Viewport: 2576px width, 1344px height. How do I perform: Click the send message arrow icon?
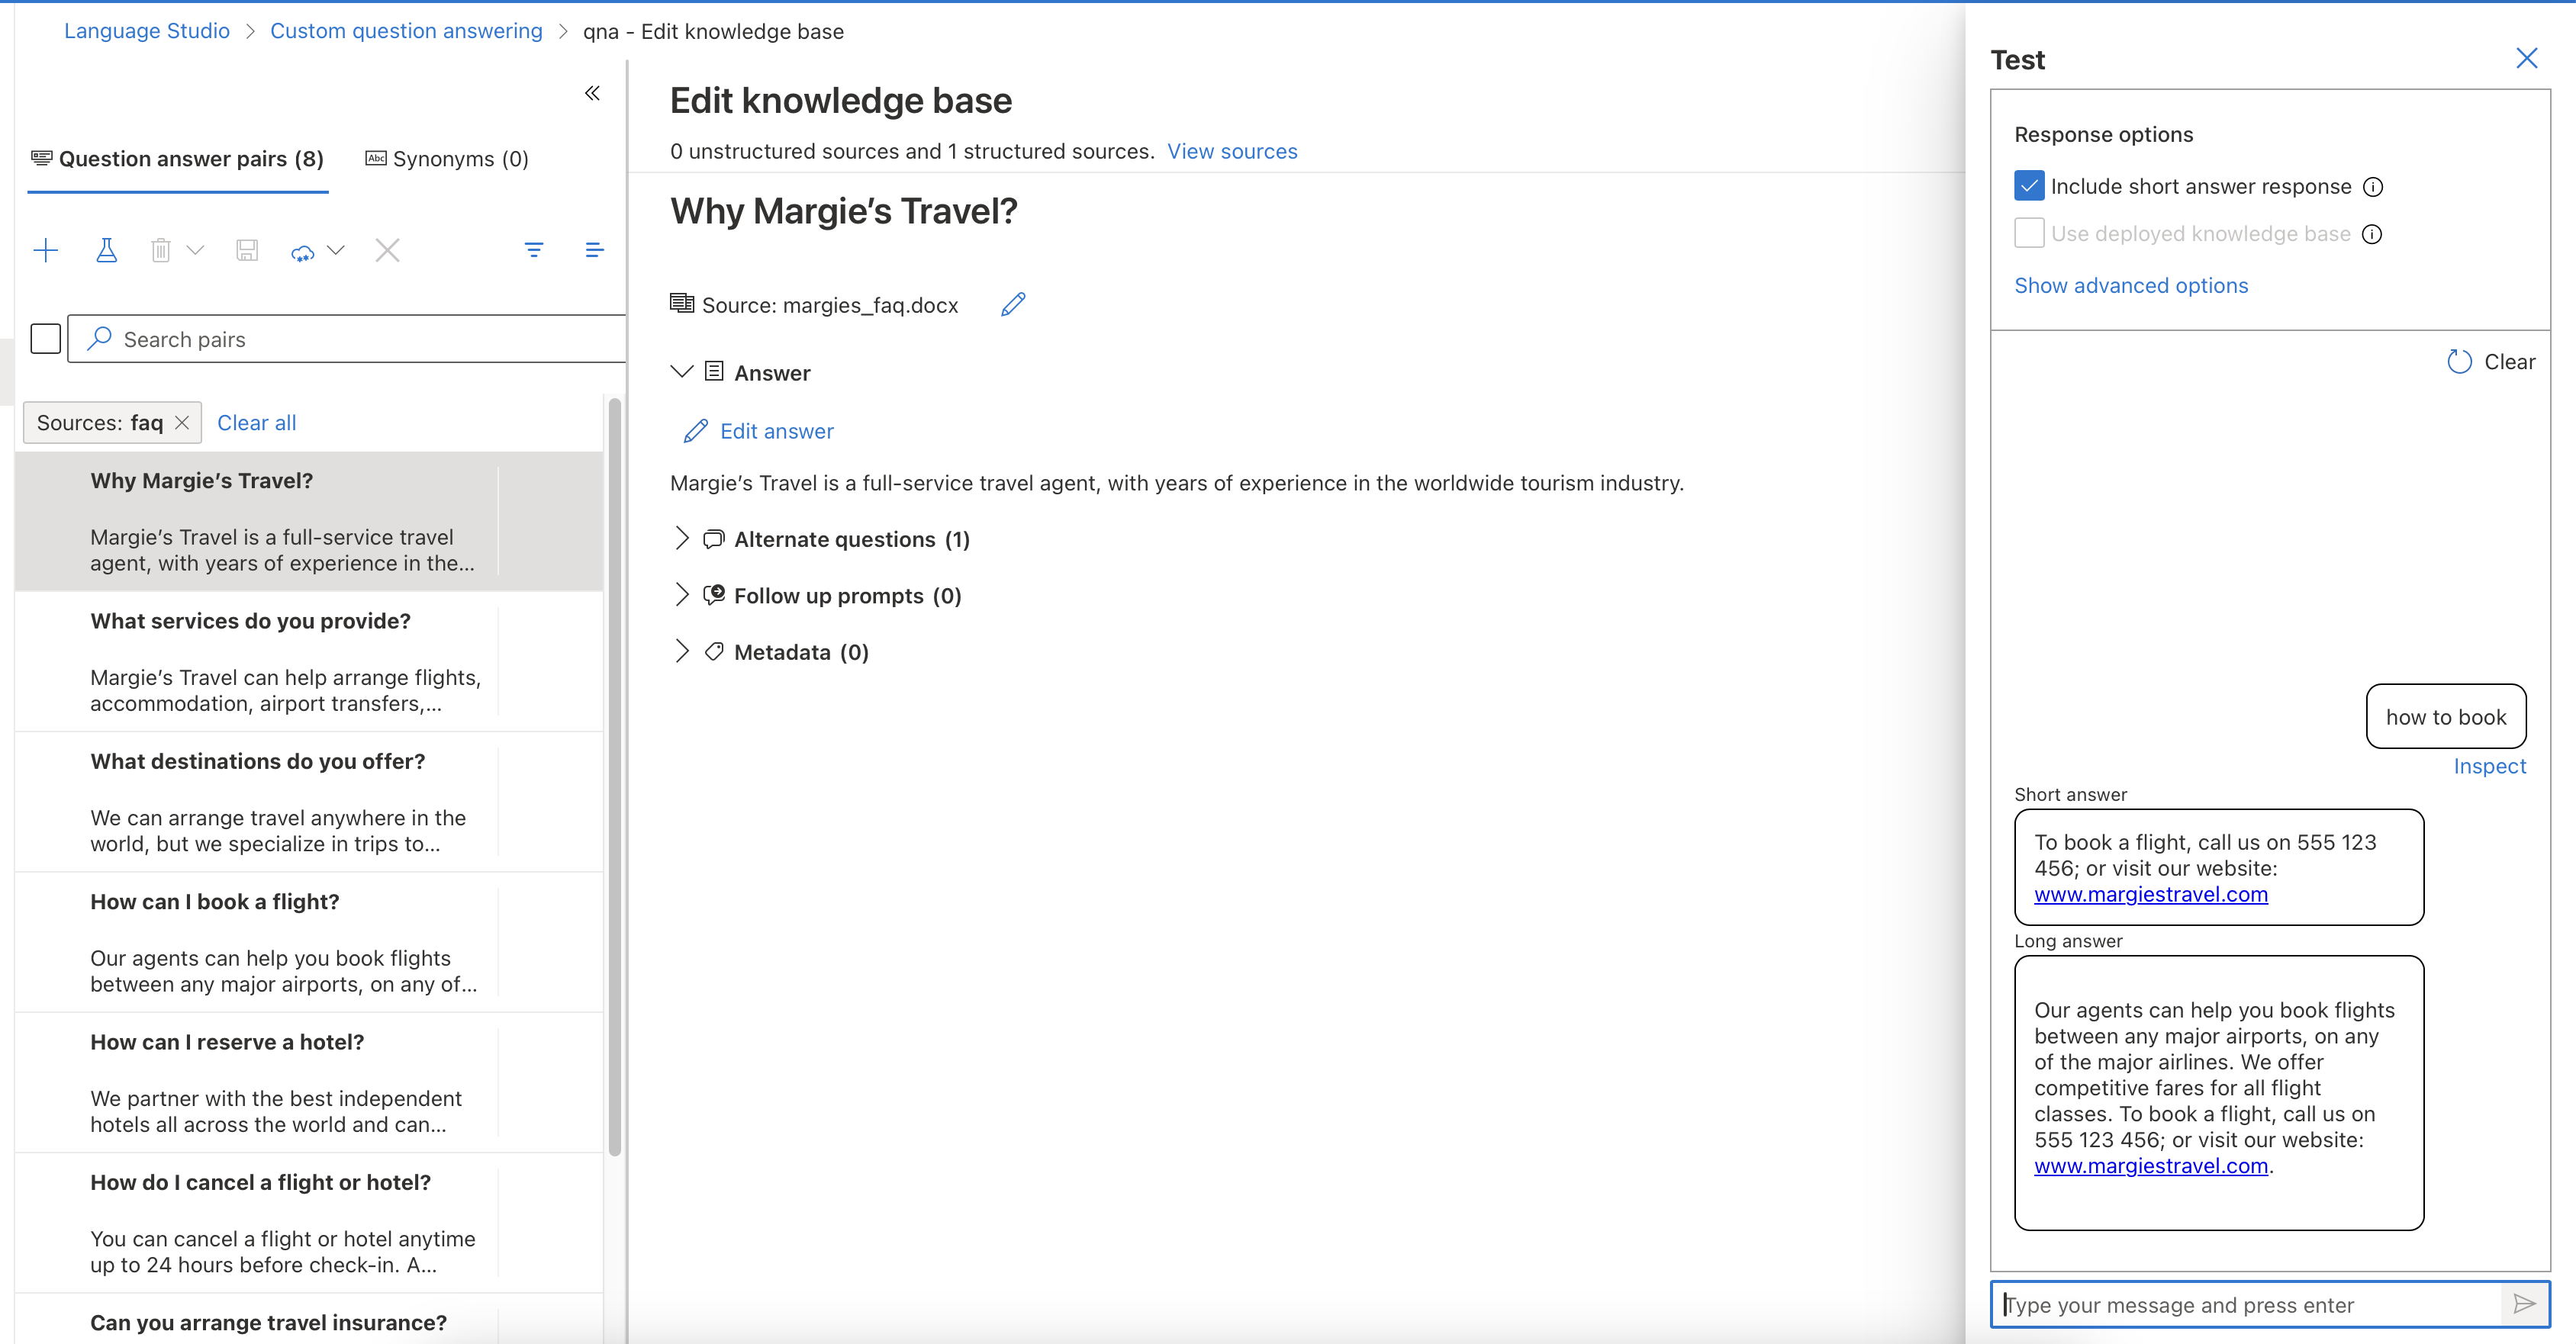(2524, 1304)
